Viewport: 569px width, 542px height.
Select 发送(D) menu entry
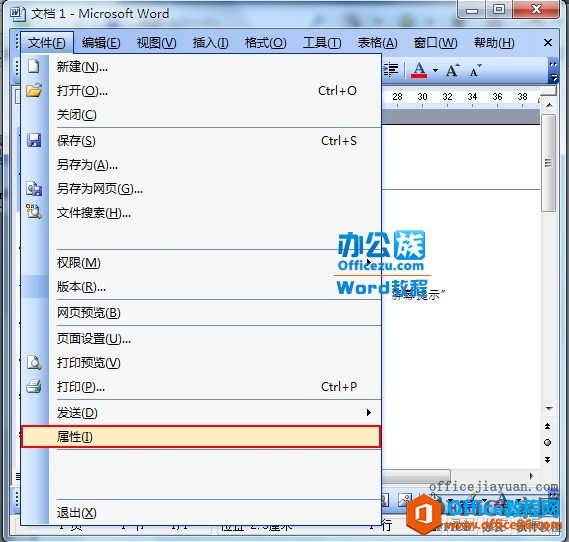pos(201,412)
